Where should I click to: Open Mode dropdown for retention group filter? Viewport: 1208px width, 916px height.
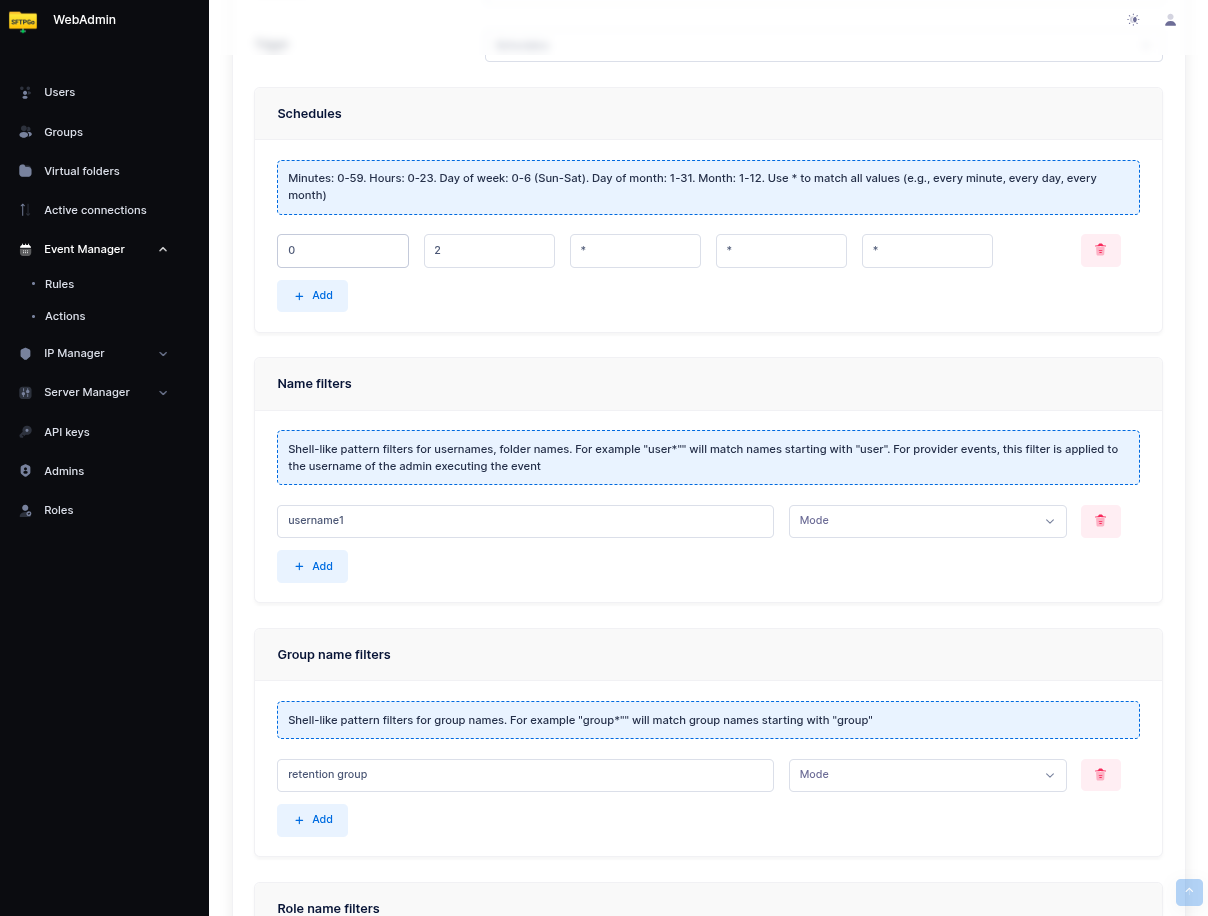(926, 775)
